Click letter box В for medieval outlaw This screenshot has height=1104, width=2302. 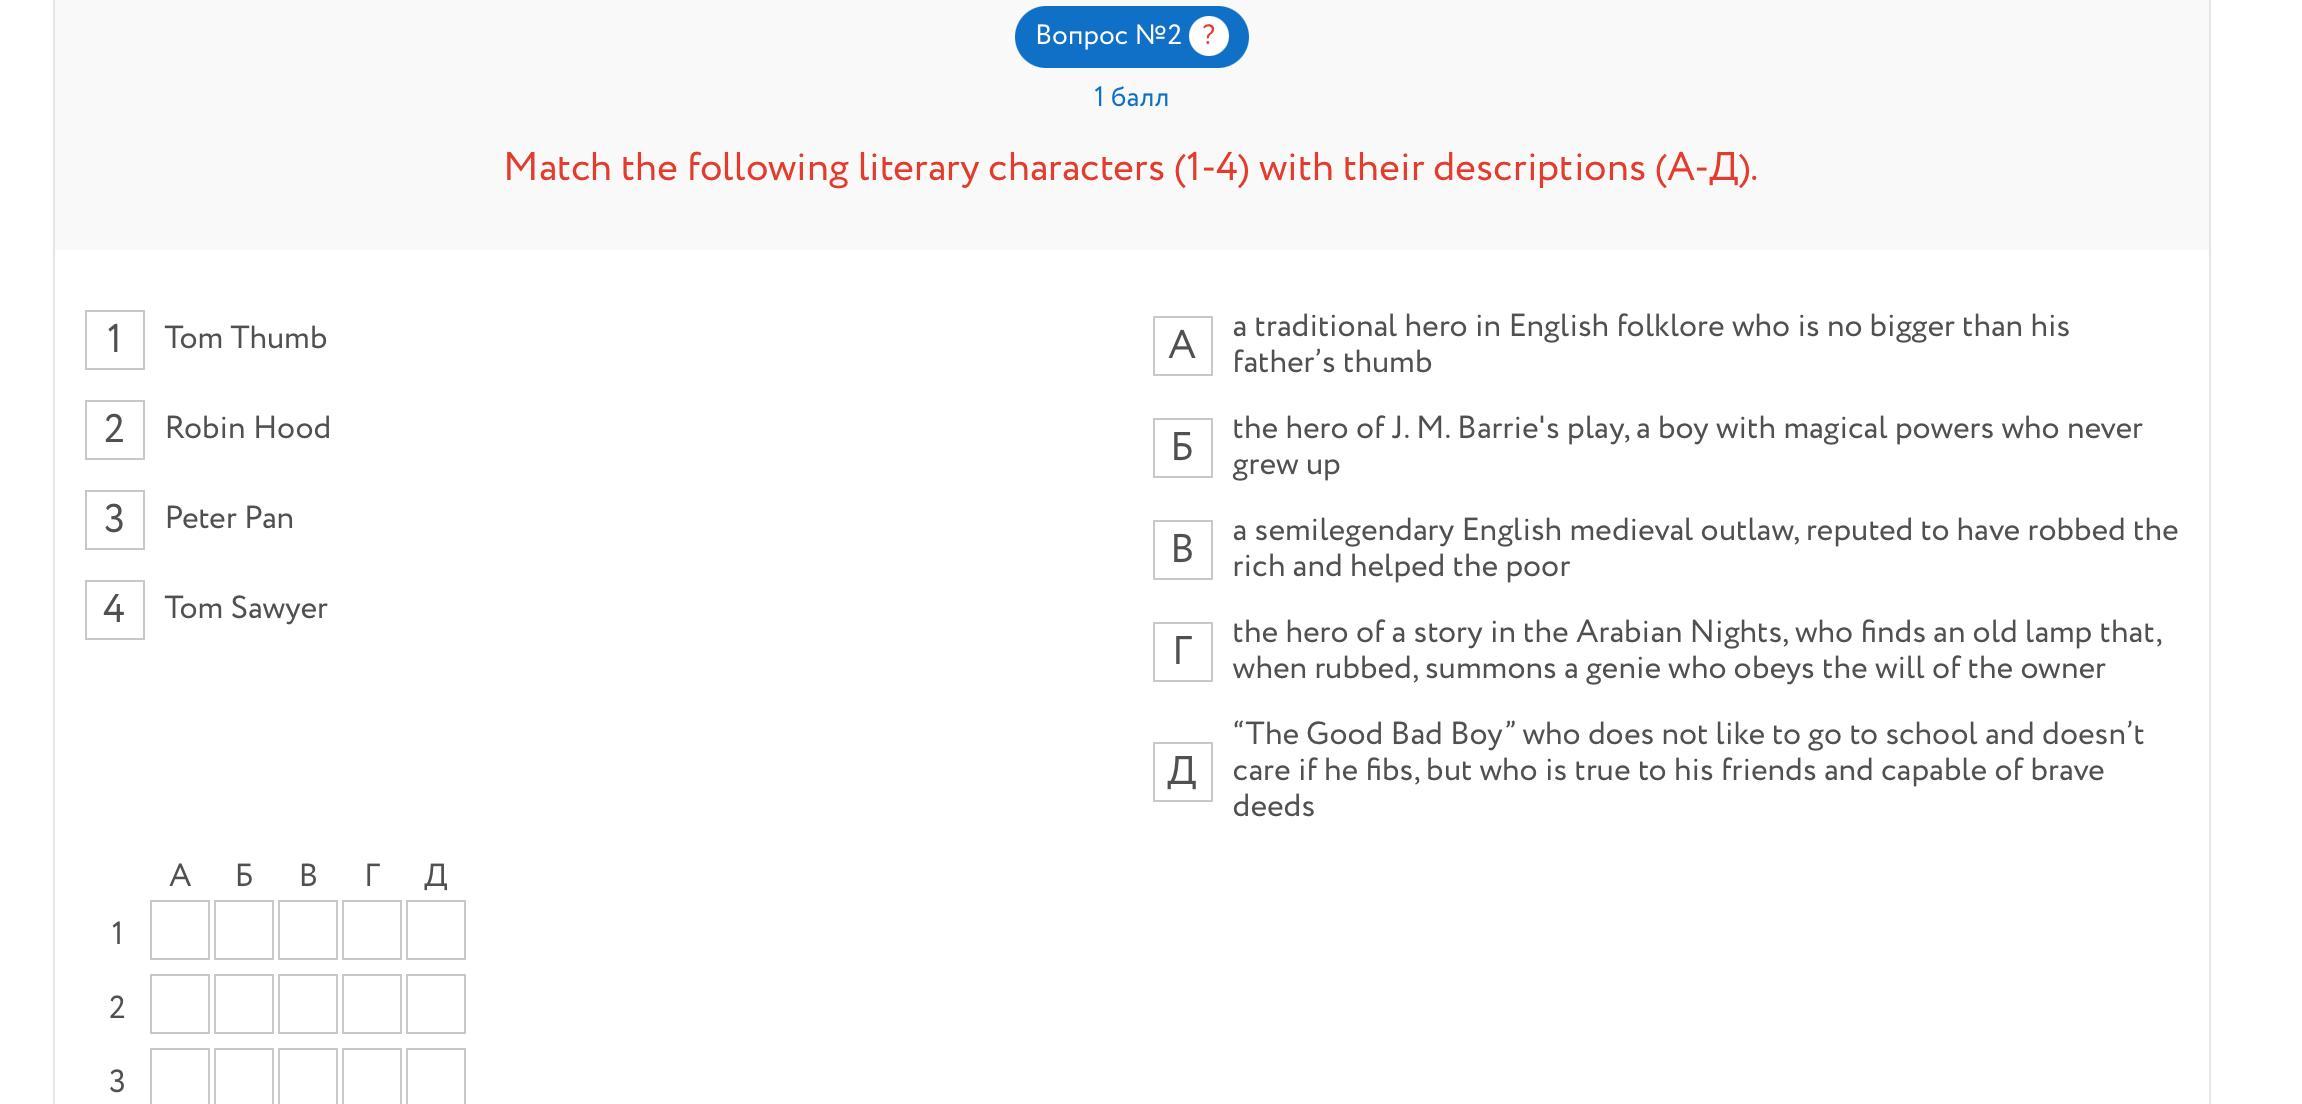pyautogui.click(x=1182, y=550)
